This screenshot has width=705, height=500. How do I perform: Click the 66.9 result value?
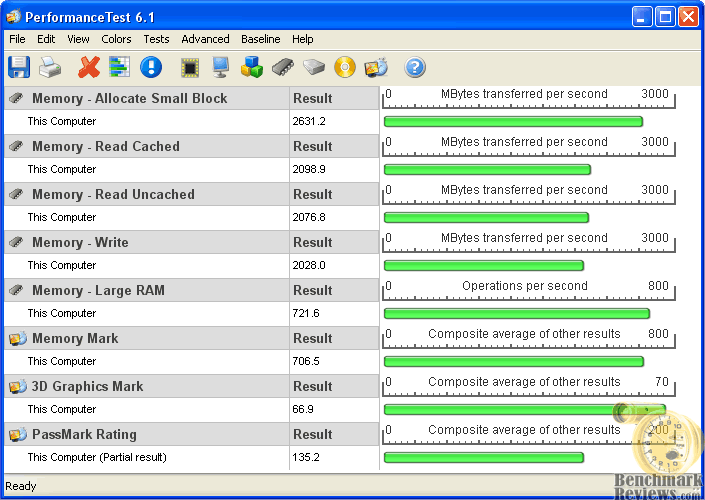click(x=303, y=410)
